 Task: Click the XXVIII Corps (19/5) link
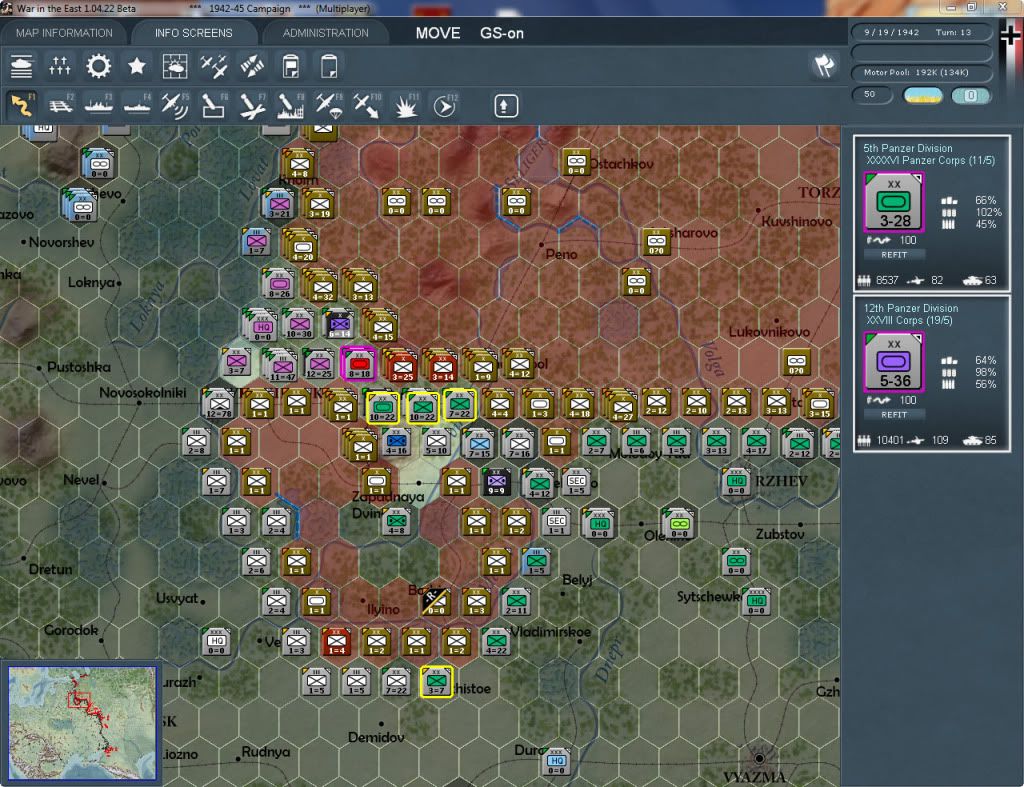[x=909, y=321]
